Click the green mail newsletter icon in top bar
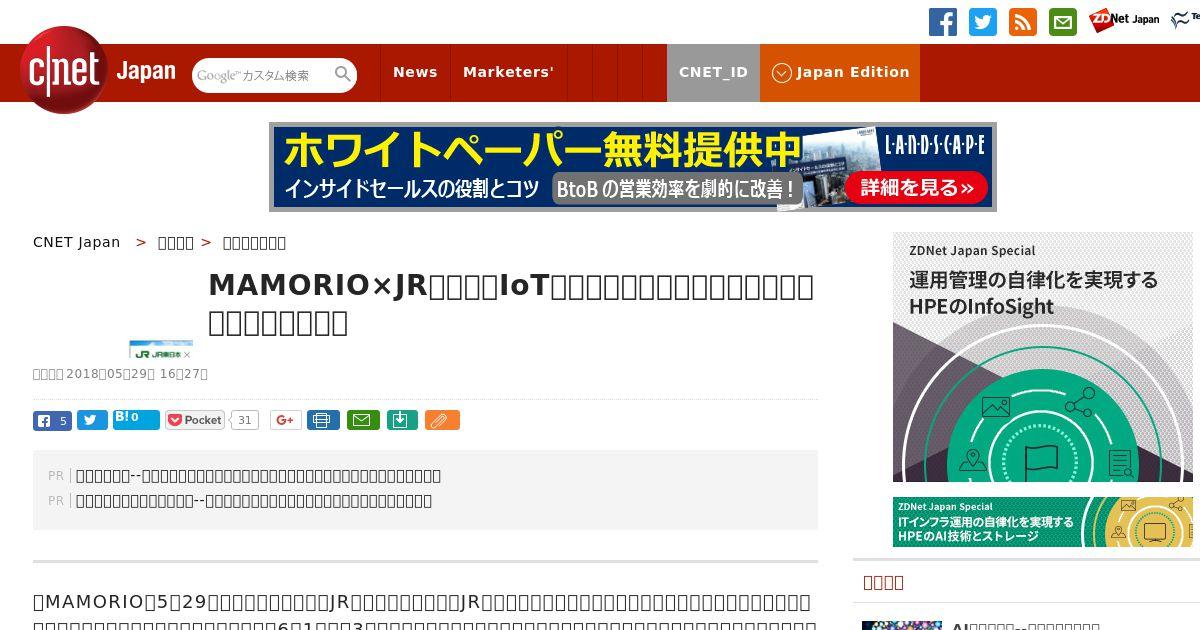The height and width of the screenshot is (630, 1200). pyautogui.click(x=1063, y=22)
